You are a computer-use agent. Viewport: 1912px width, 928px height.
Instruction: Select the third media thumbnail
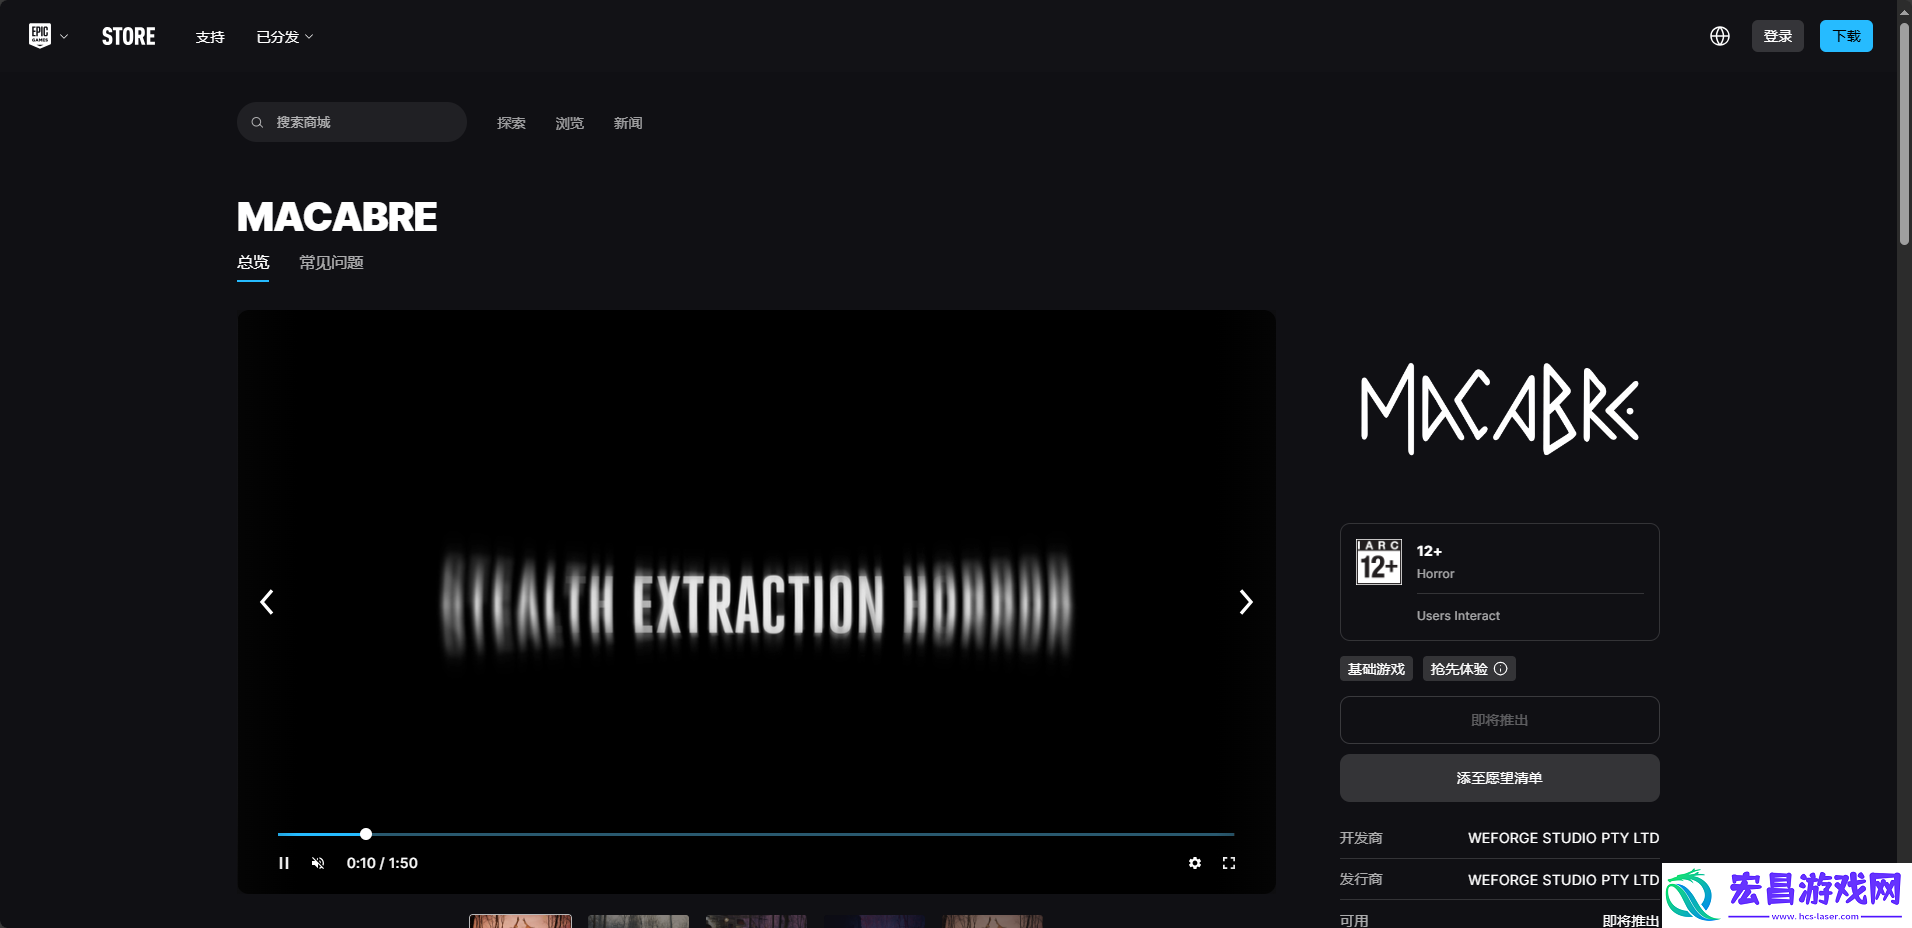[x=756, y=921]
